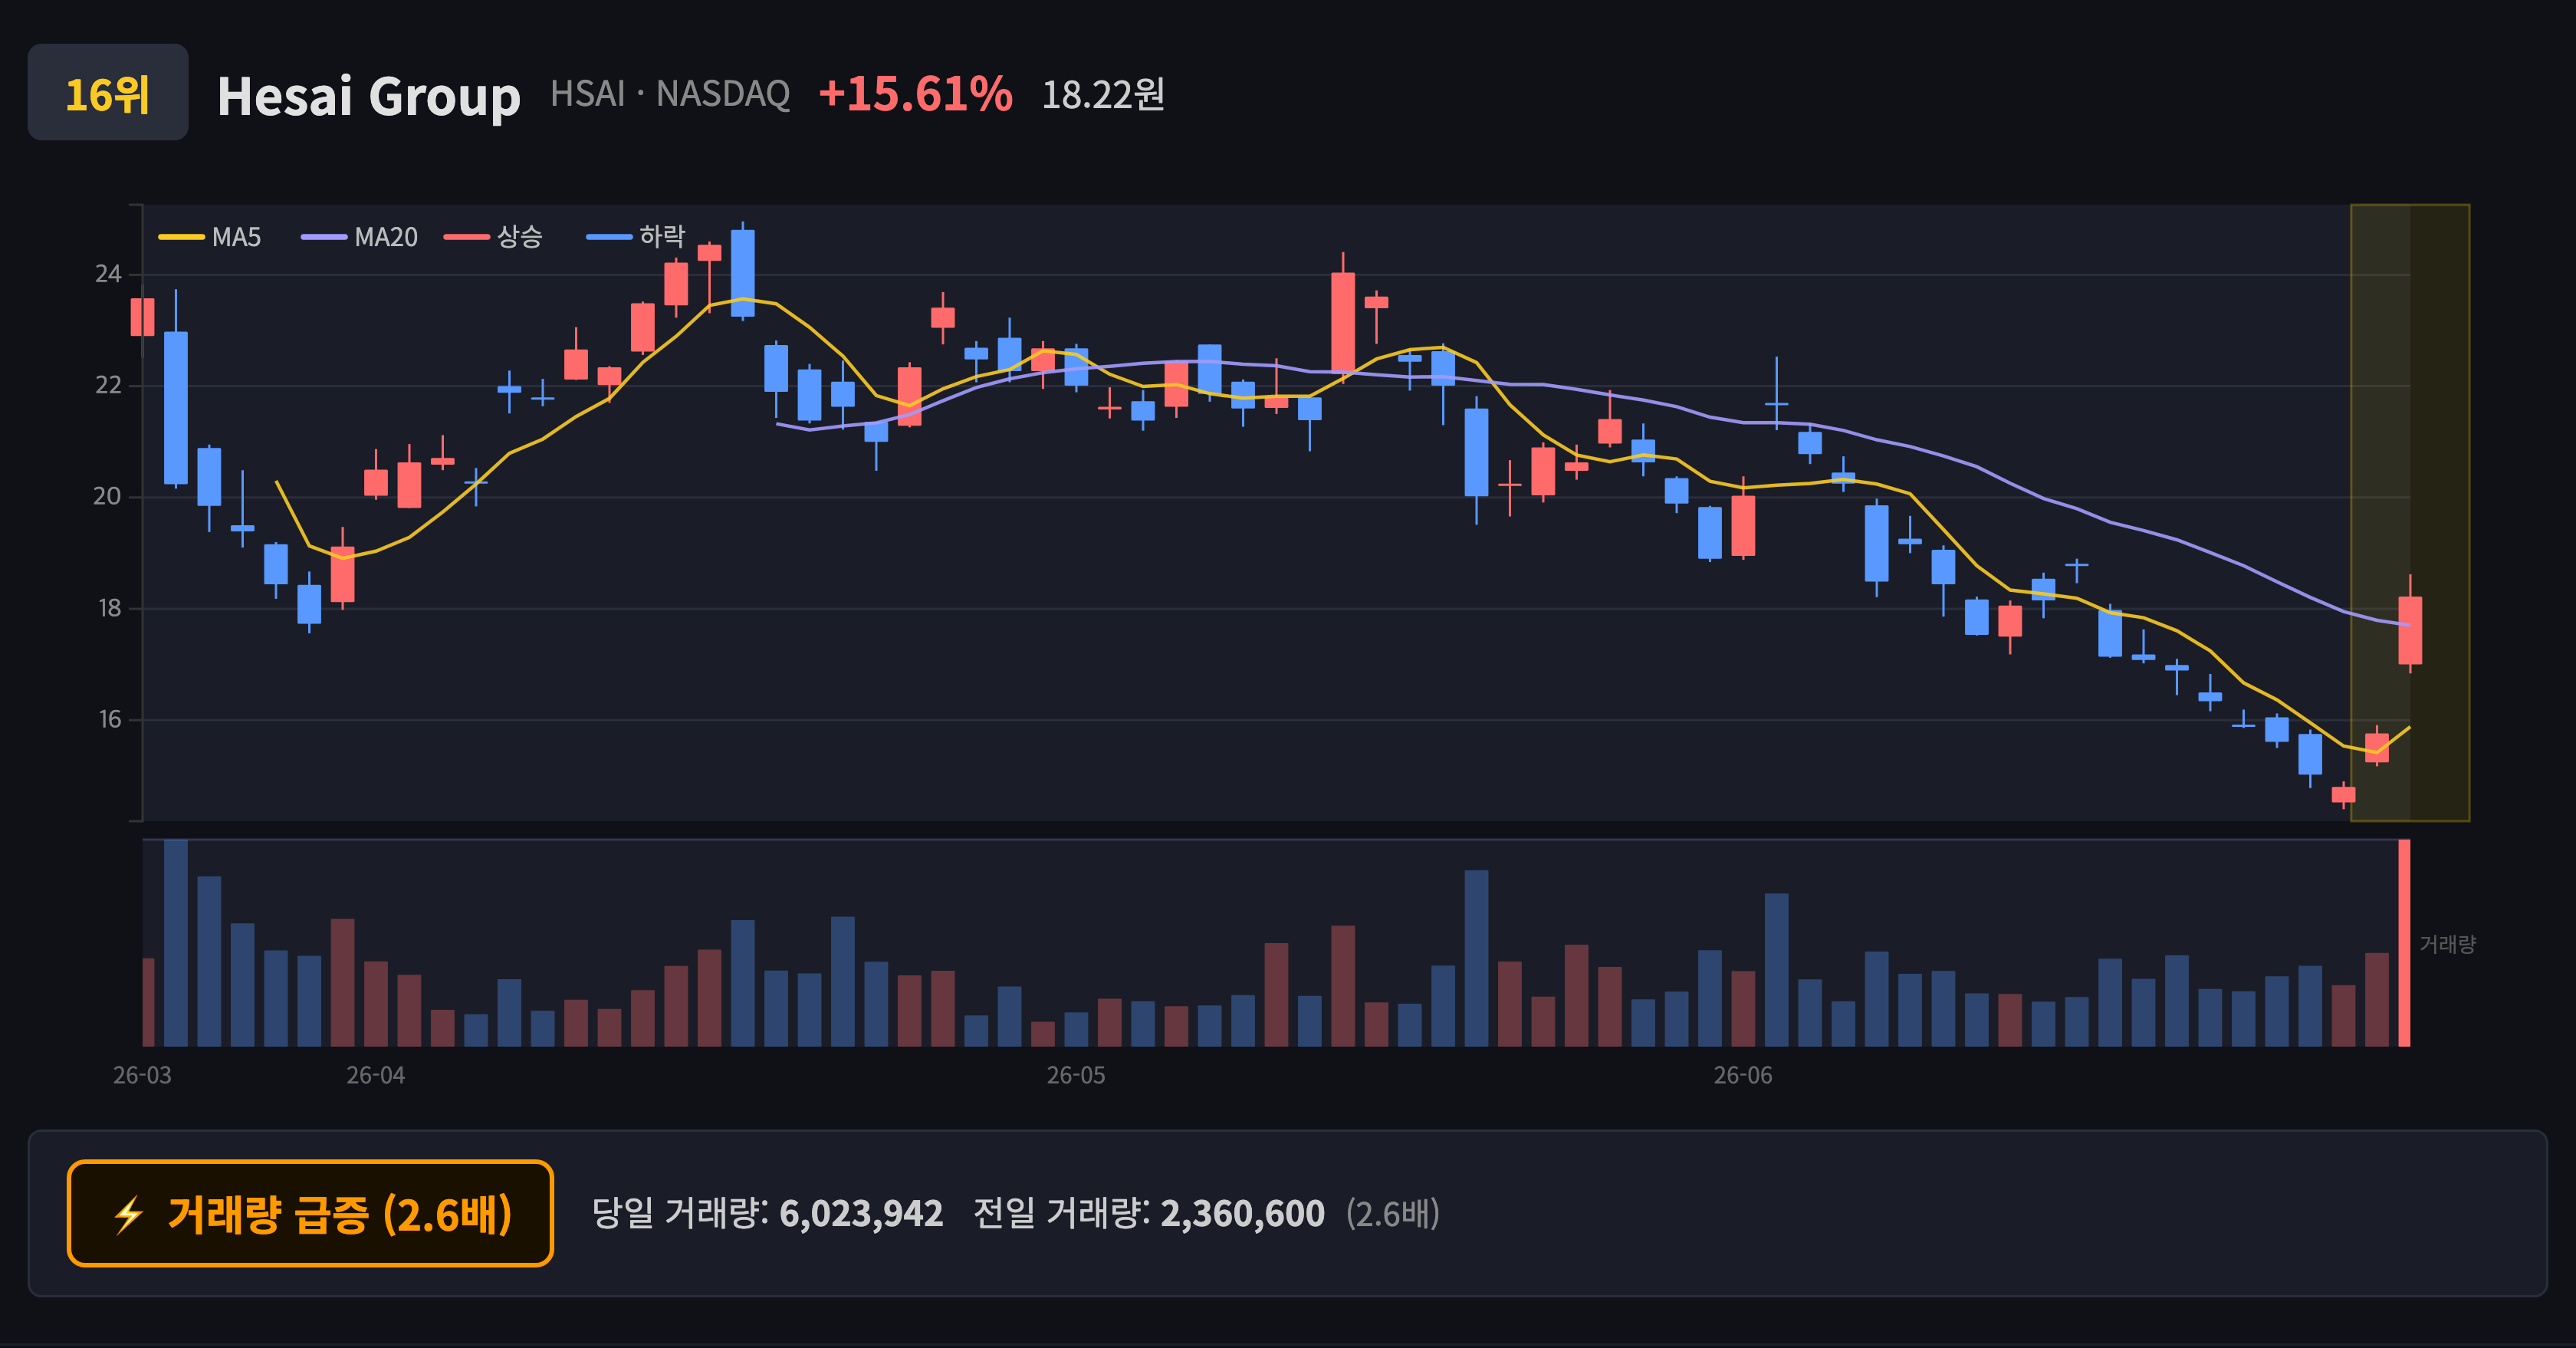Click the 당일 거래량 value 6,023,942
The image size is (2576, 1348).
click(861, 1214)
